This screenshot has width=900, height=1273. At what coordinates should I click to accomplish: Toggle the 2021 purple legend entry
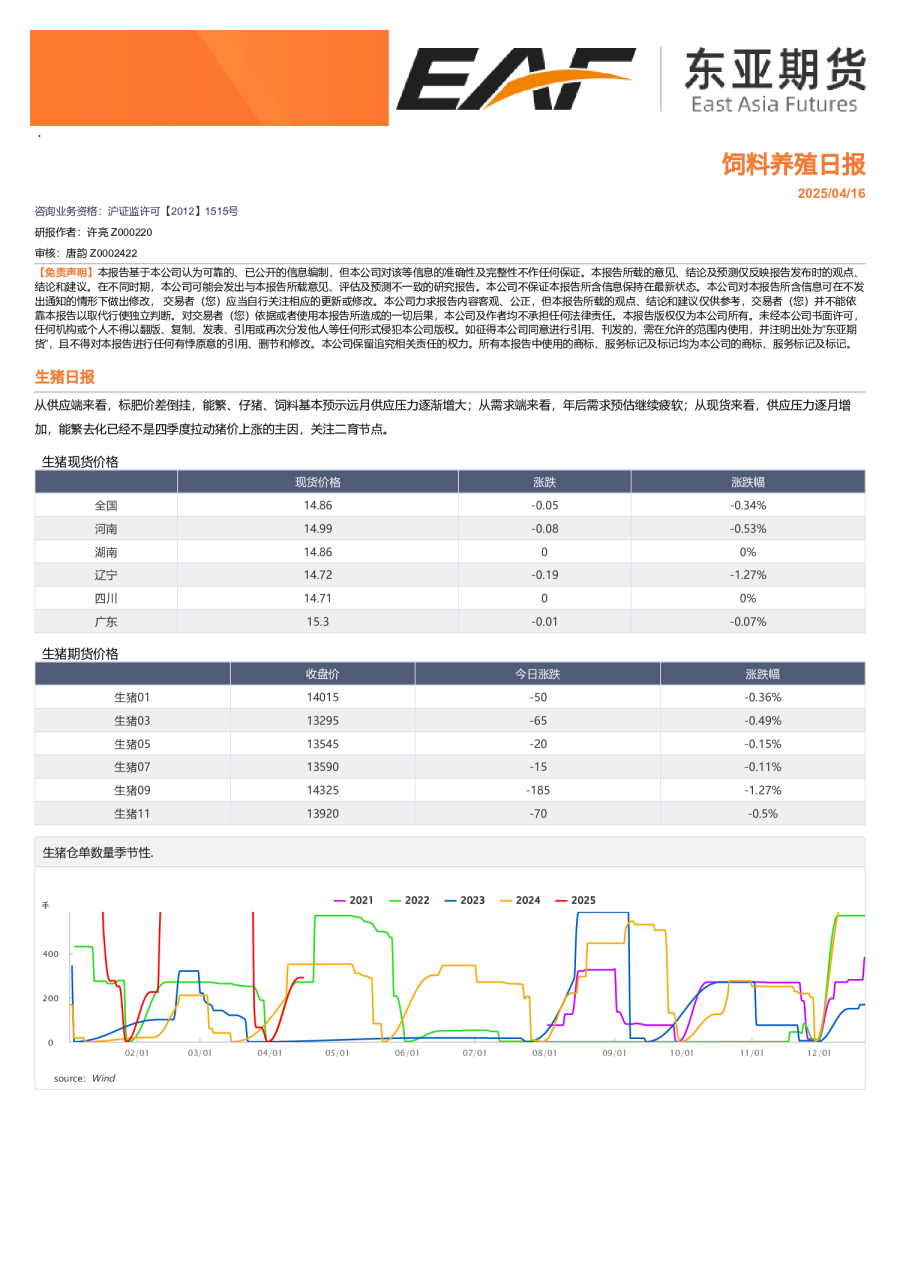(x=353, y=900)
